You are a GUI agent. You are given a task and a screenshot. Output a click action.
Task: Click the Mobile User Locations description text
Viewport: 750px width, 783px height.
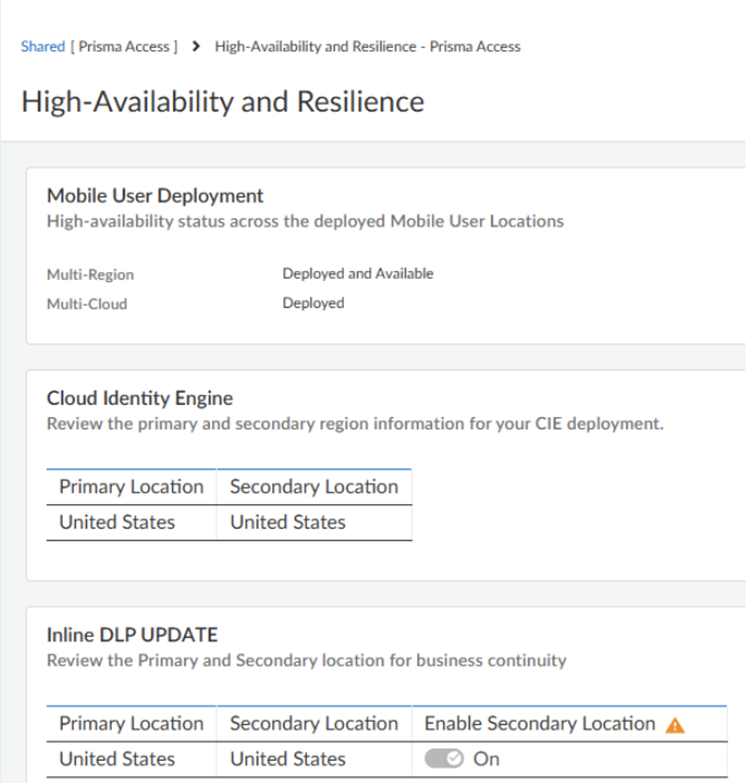pos(305,221)
